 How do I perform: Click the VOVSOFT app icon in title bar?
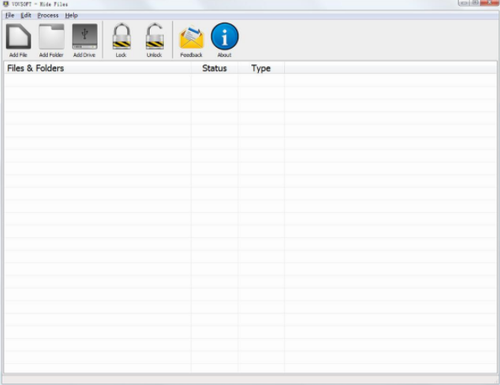[6, 4]
